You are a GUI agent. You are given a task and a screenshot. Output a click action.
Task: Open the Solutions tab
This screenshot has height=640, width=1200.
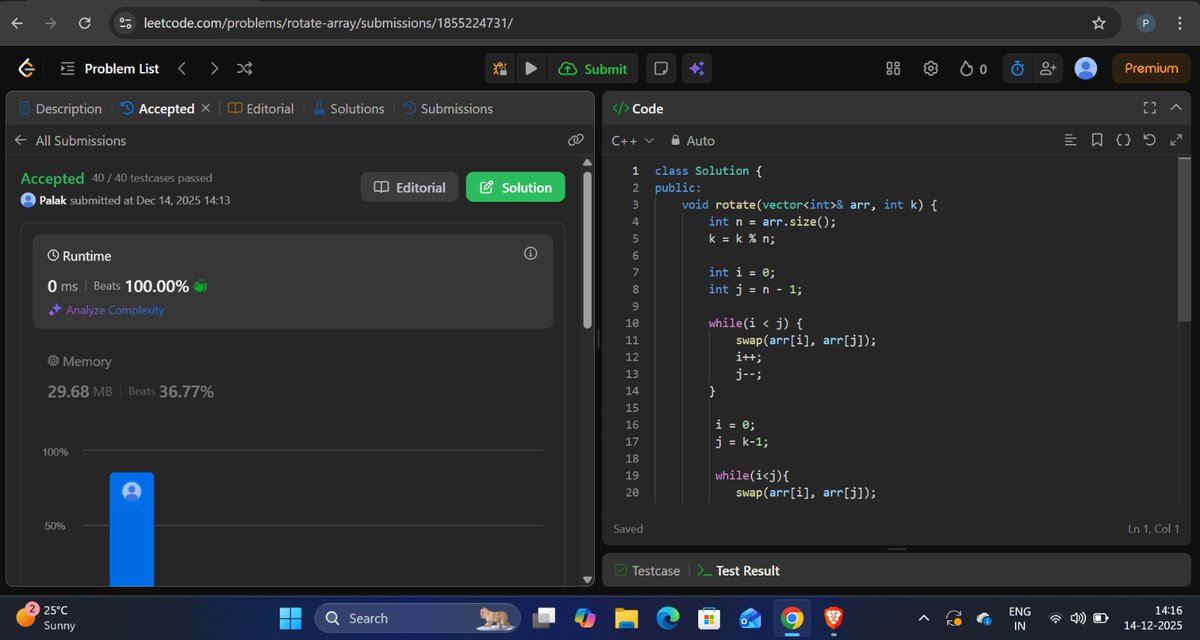coord(349,108)
